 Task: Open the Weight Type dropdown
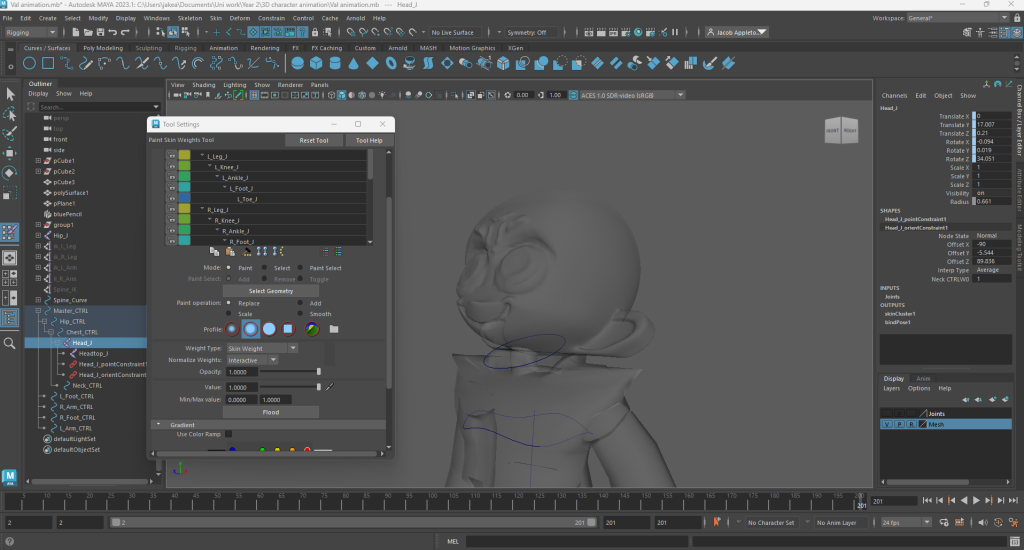coord(261,348)
